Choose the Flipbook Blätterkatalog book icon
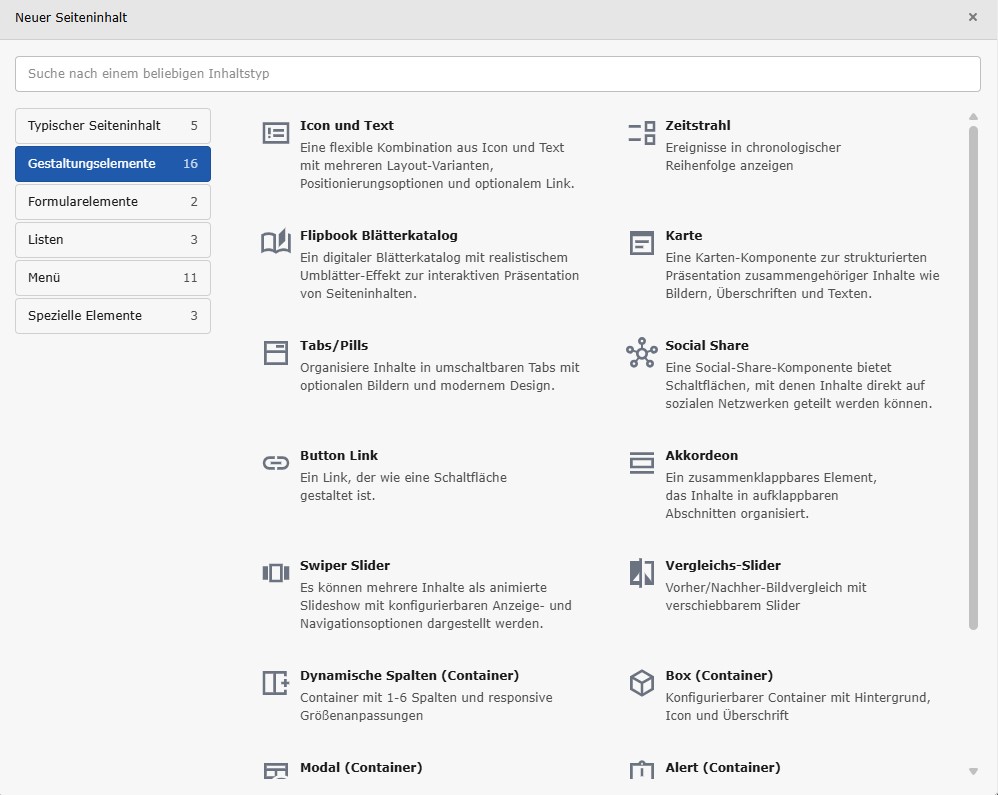The image size is (998, 795). click(x=275, y=243)
